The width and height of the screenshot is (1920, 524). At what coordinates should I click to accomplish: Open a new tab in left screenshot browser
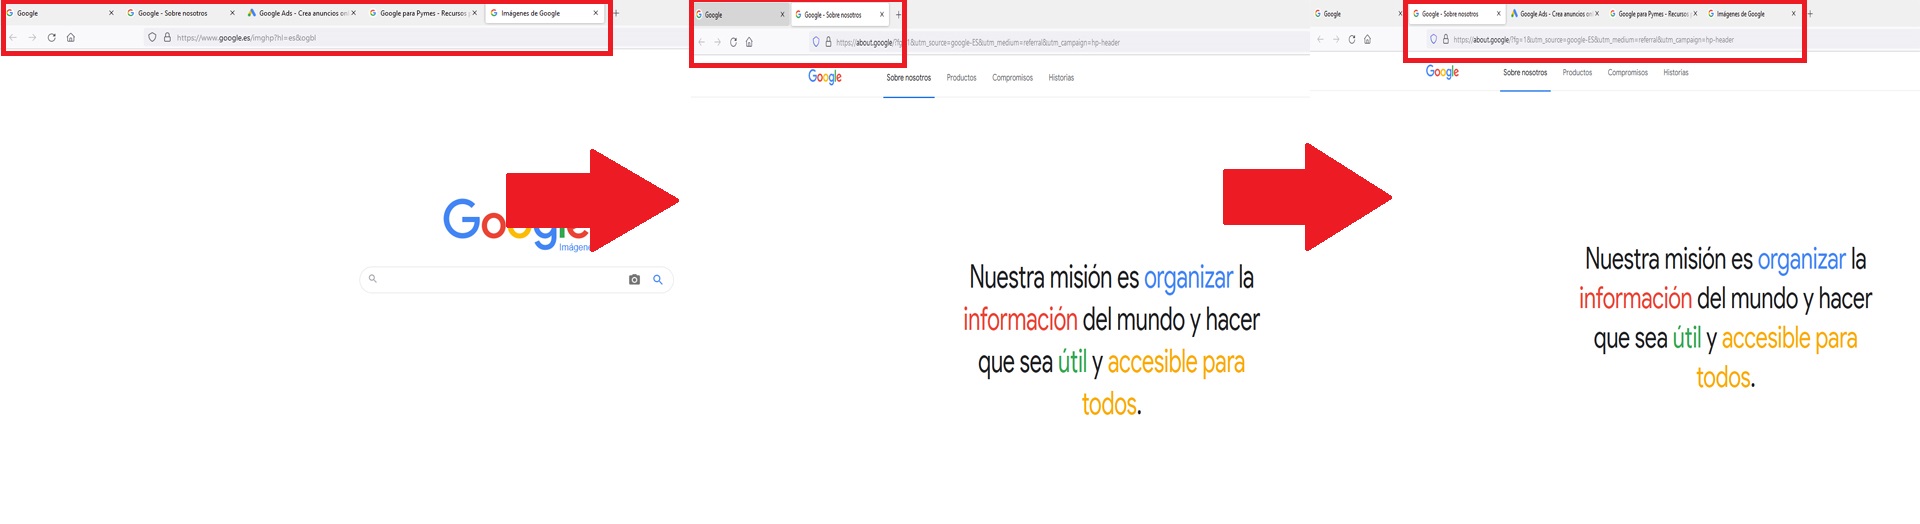click(616, 13)
